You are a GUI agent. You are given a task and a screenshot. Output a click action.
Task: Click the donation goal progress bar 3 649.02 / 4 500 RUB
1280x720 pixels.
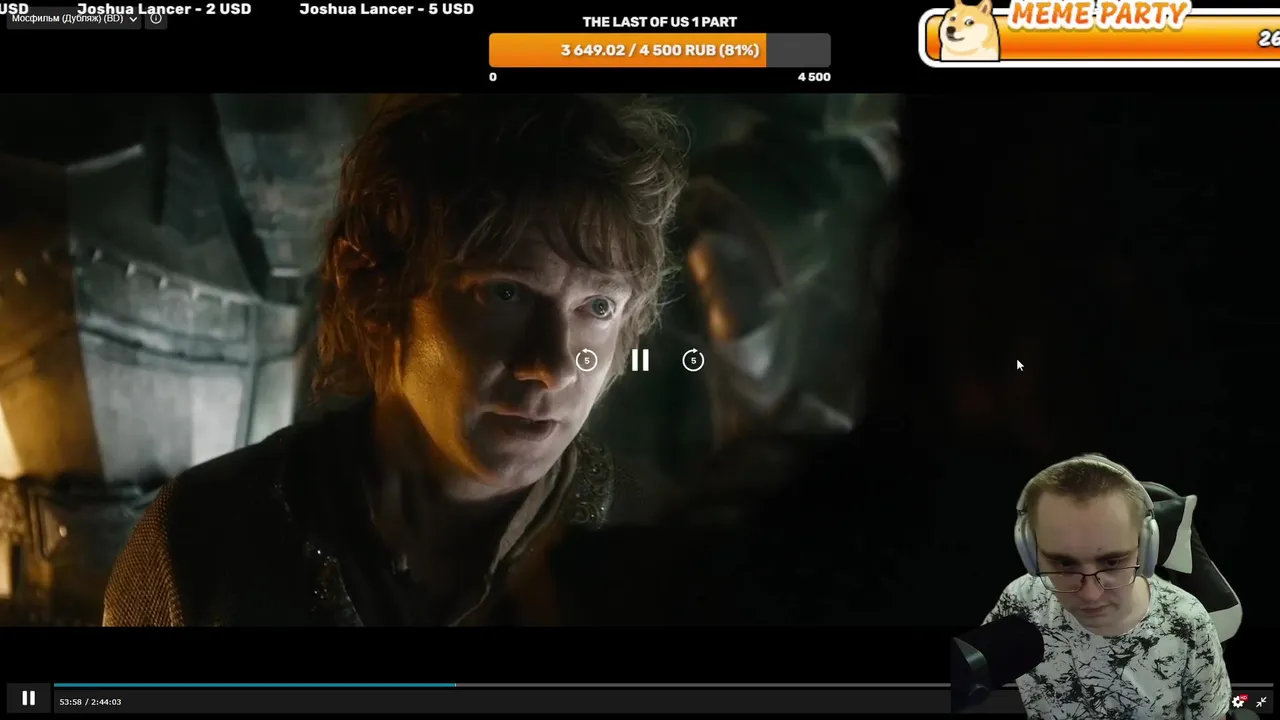click(659, 50)
